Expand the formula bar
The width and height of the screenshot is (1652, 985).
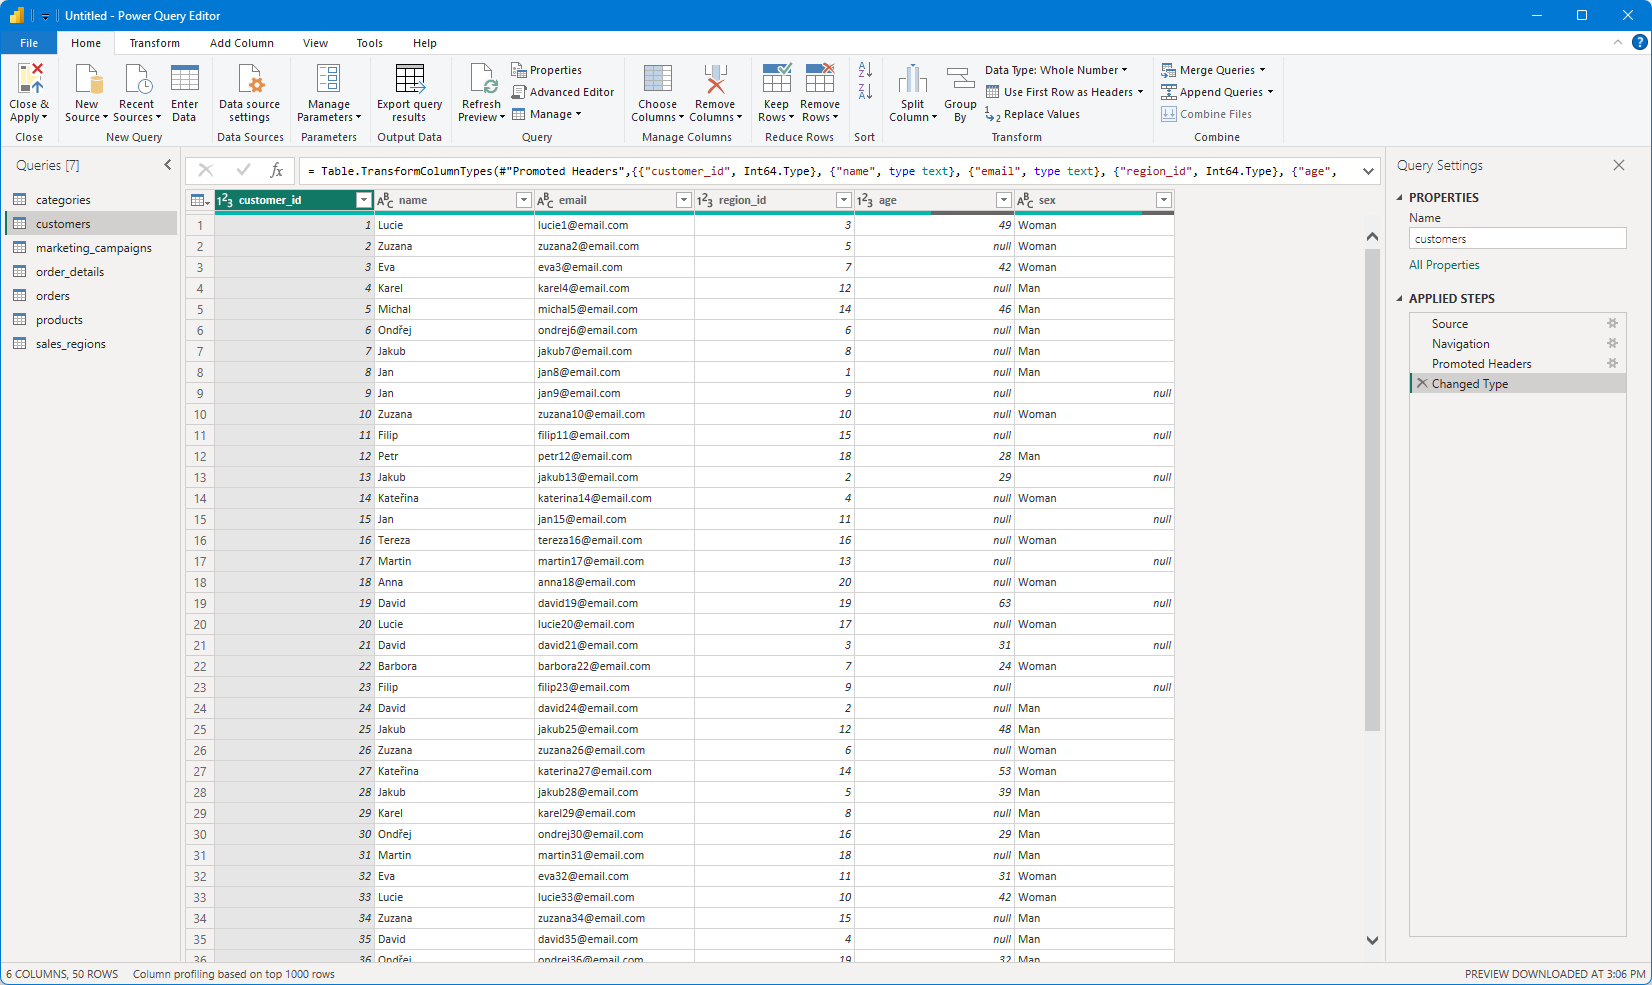1368,171
